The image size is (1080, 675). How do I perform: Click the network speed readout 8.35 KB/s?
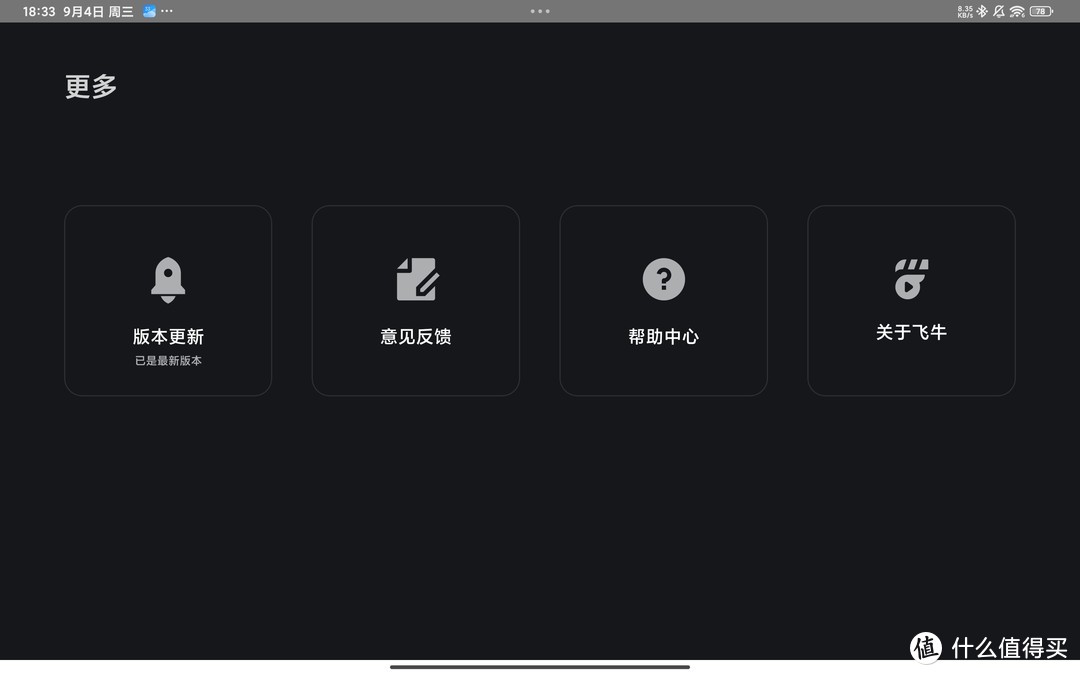click(964, 11)
